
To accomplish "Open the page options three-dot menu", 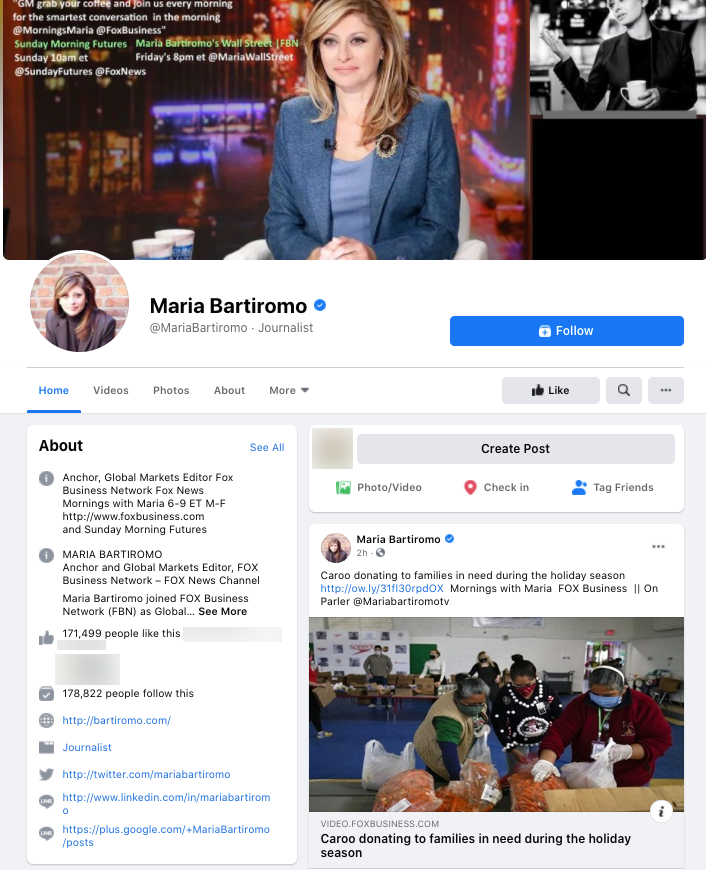I will [x=666, y=390].
